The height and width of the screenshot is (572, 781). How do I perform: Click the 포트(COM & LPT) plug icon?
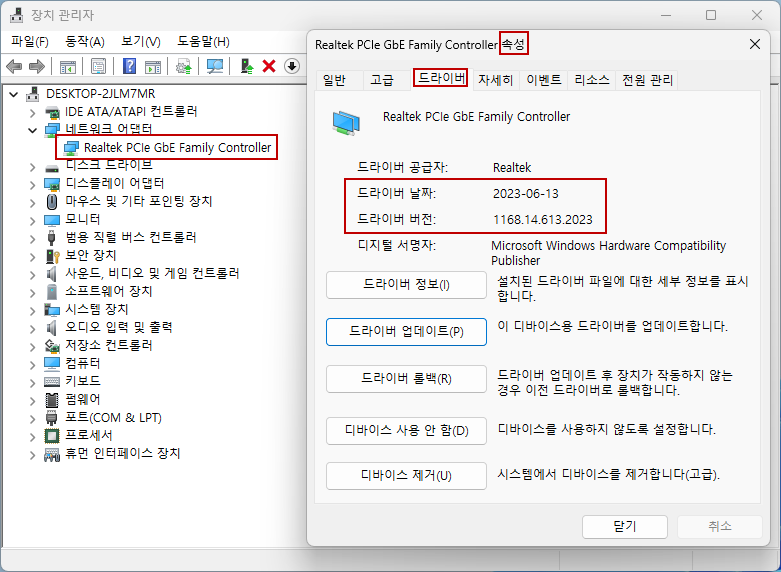[52, 418]
